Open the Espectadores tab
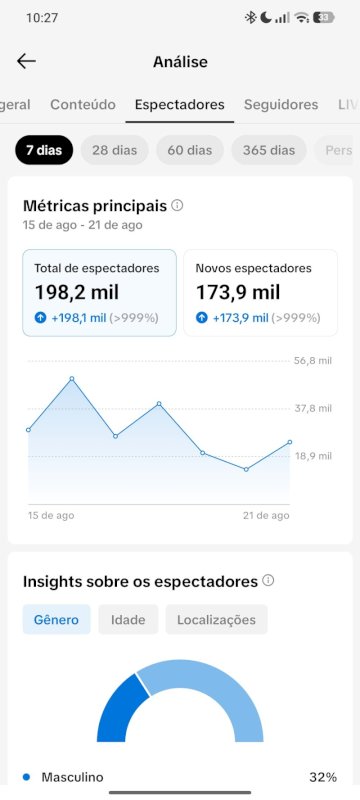The height and width of the screenshot is (800, 360). click(179, 105)
